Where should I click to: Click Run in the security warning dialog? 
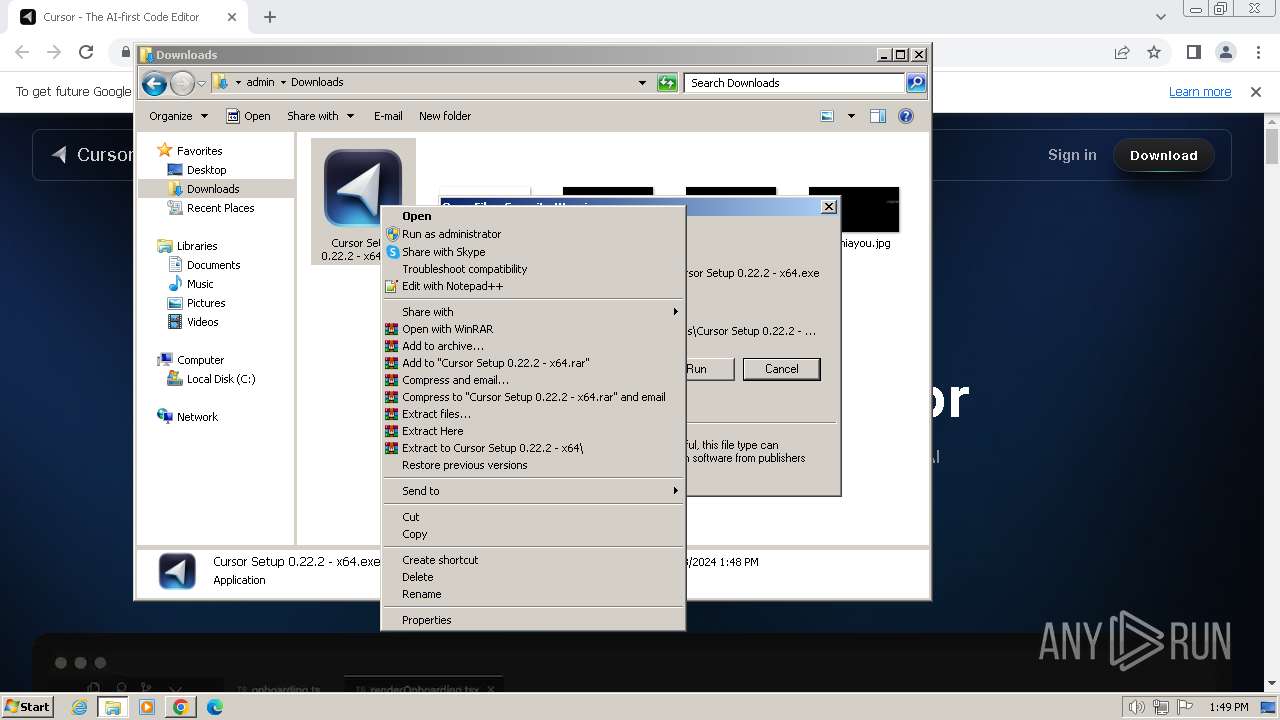pyautogui.click(x=709, y=369)
